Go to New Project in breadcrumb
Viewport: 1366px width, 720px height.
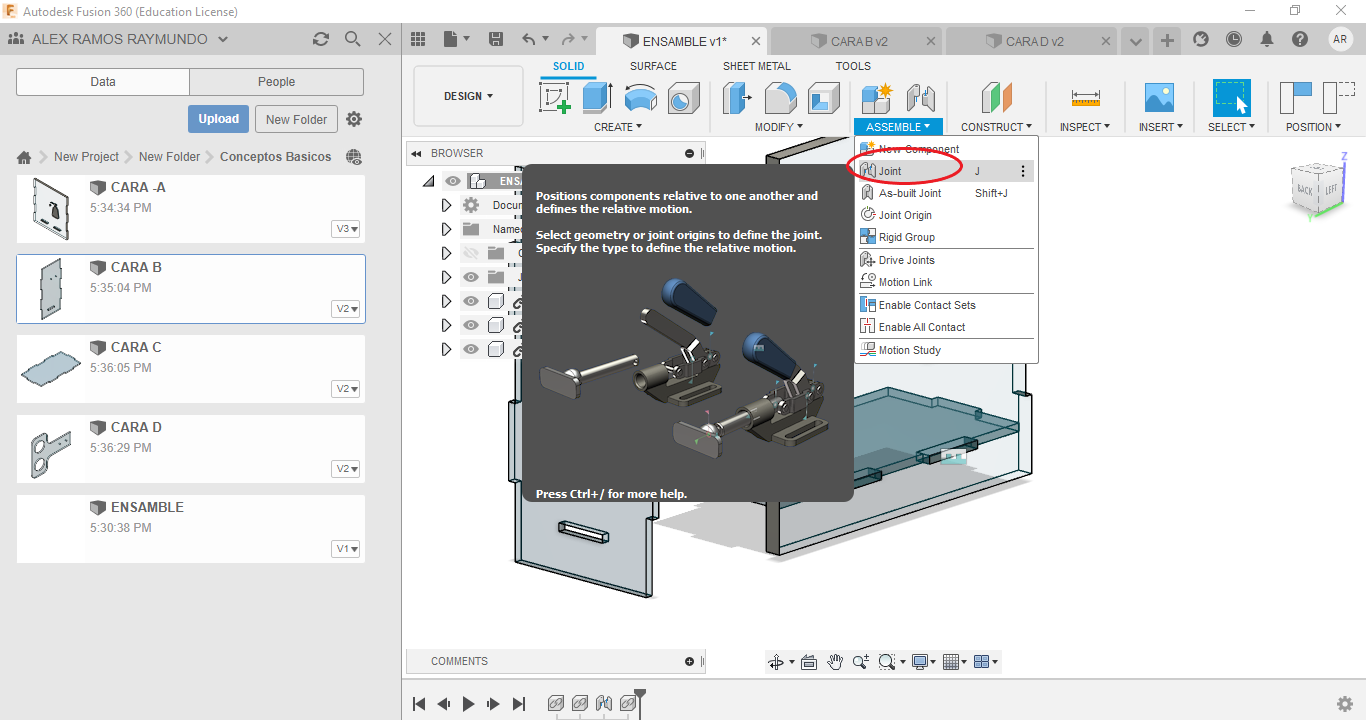tap(86, 157)
